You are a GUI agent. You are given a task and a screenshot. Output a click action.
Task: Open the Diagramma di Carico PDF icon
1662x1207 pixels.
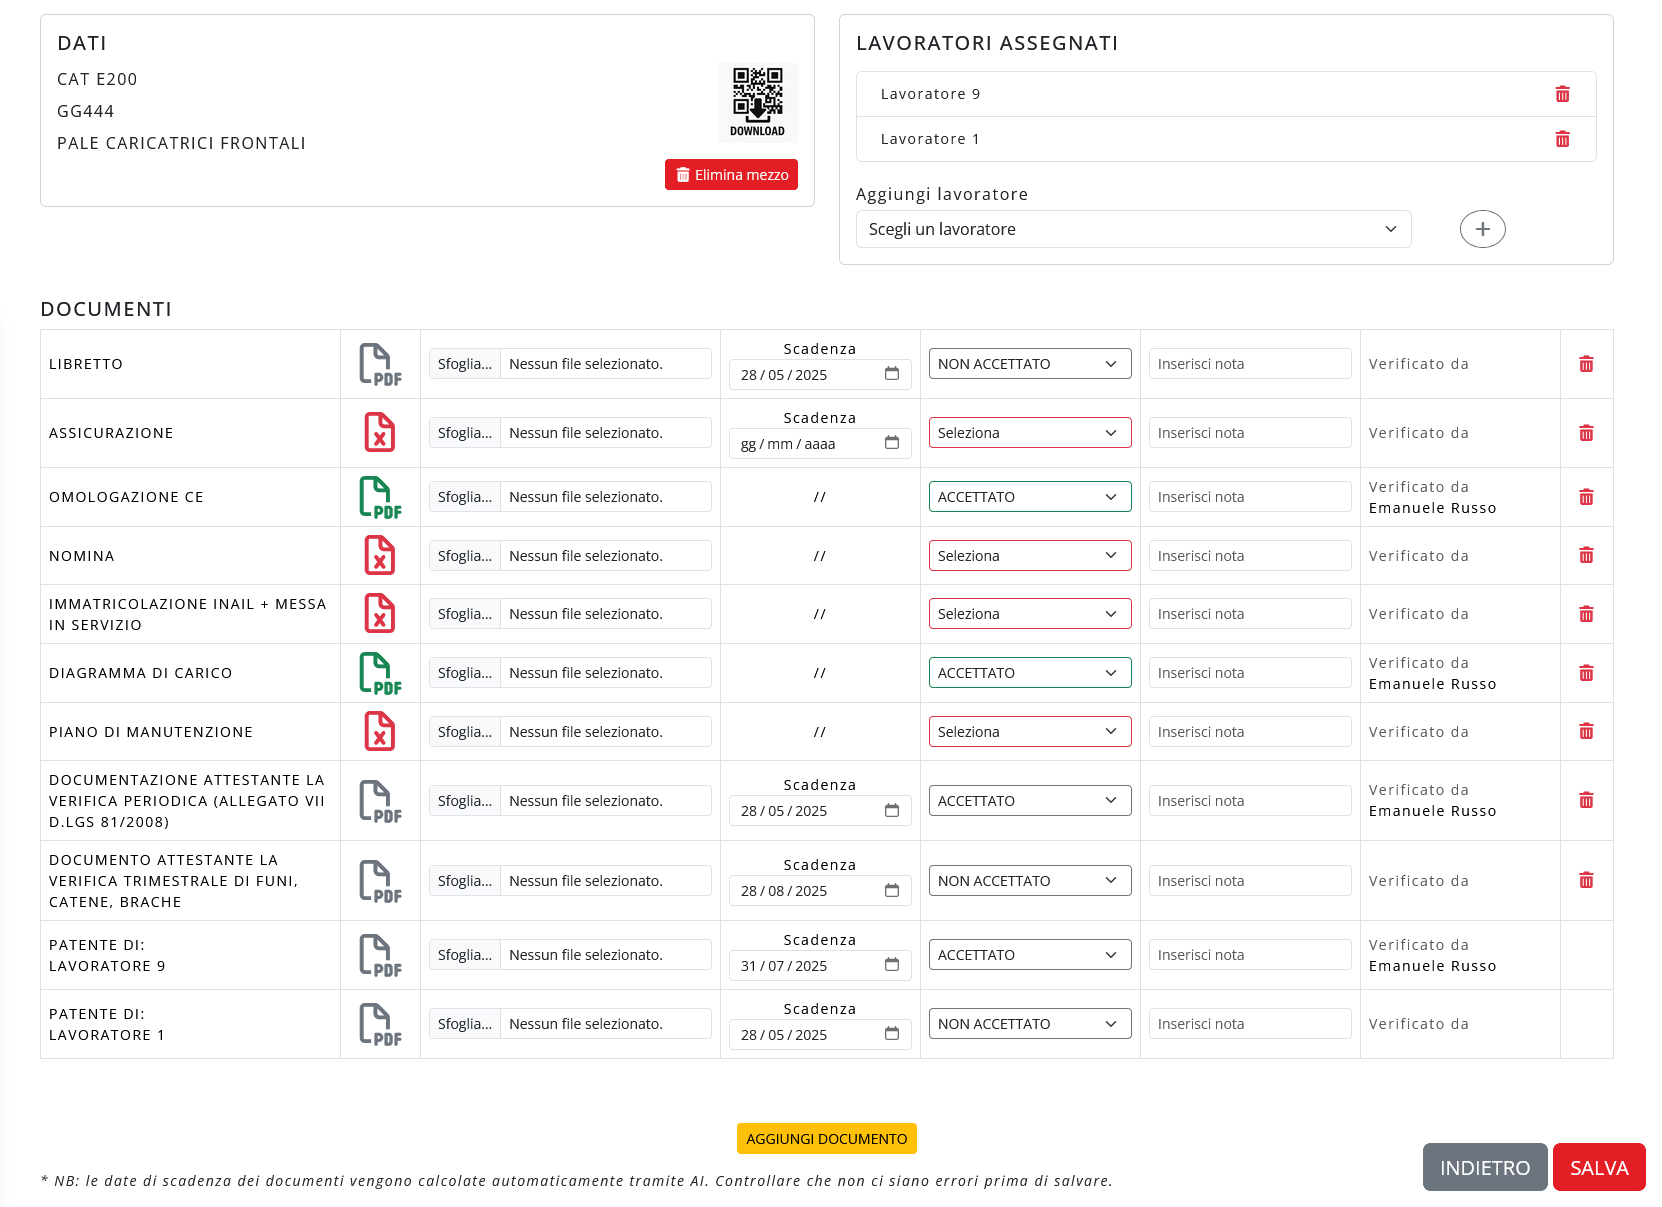point(380,673)
